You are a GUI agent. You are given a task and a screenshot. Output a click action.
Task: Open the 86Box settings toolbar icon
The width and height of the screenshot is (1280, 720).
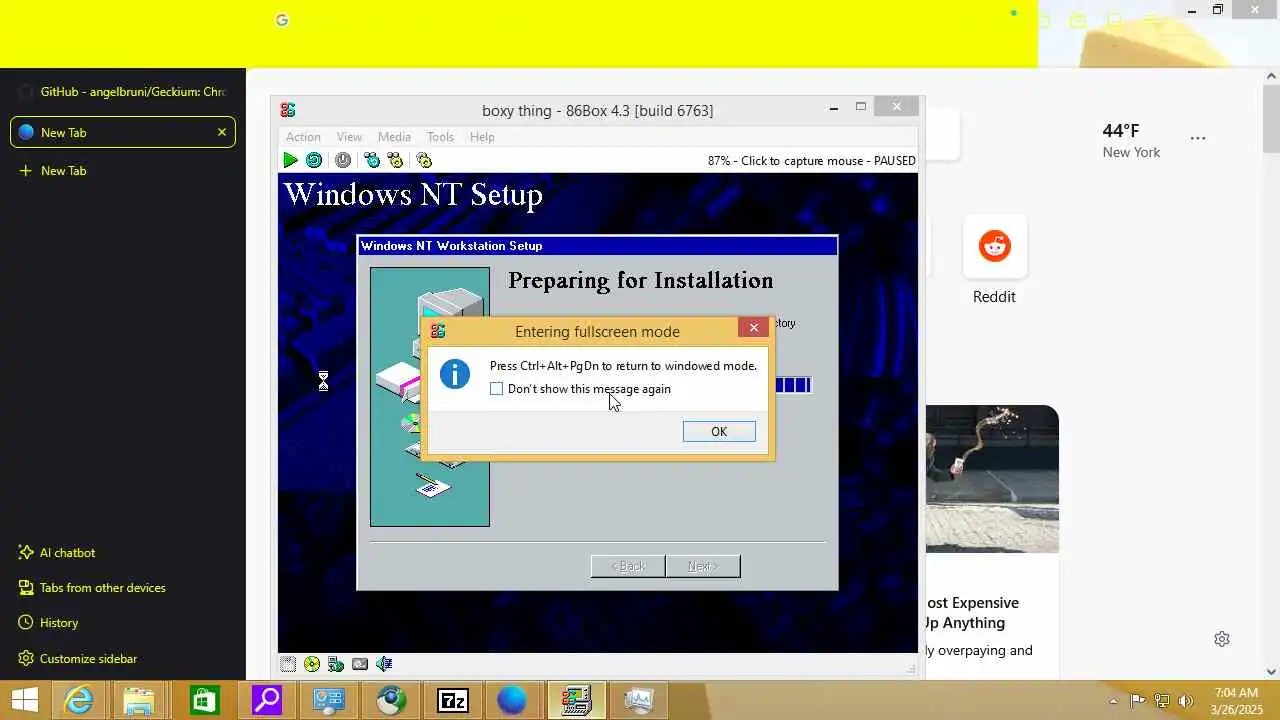click(x=424, y=160)
